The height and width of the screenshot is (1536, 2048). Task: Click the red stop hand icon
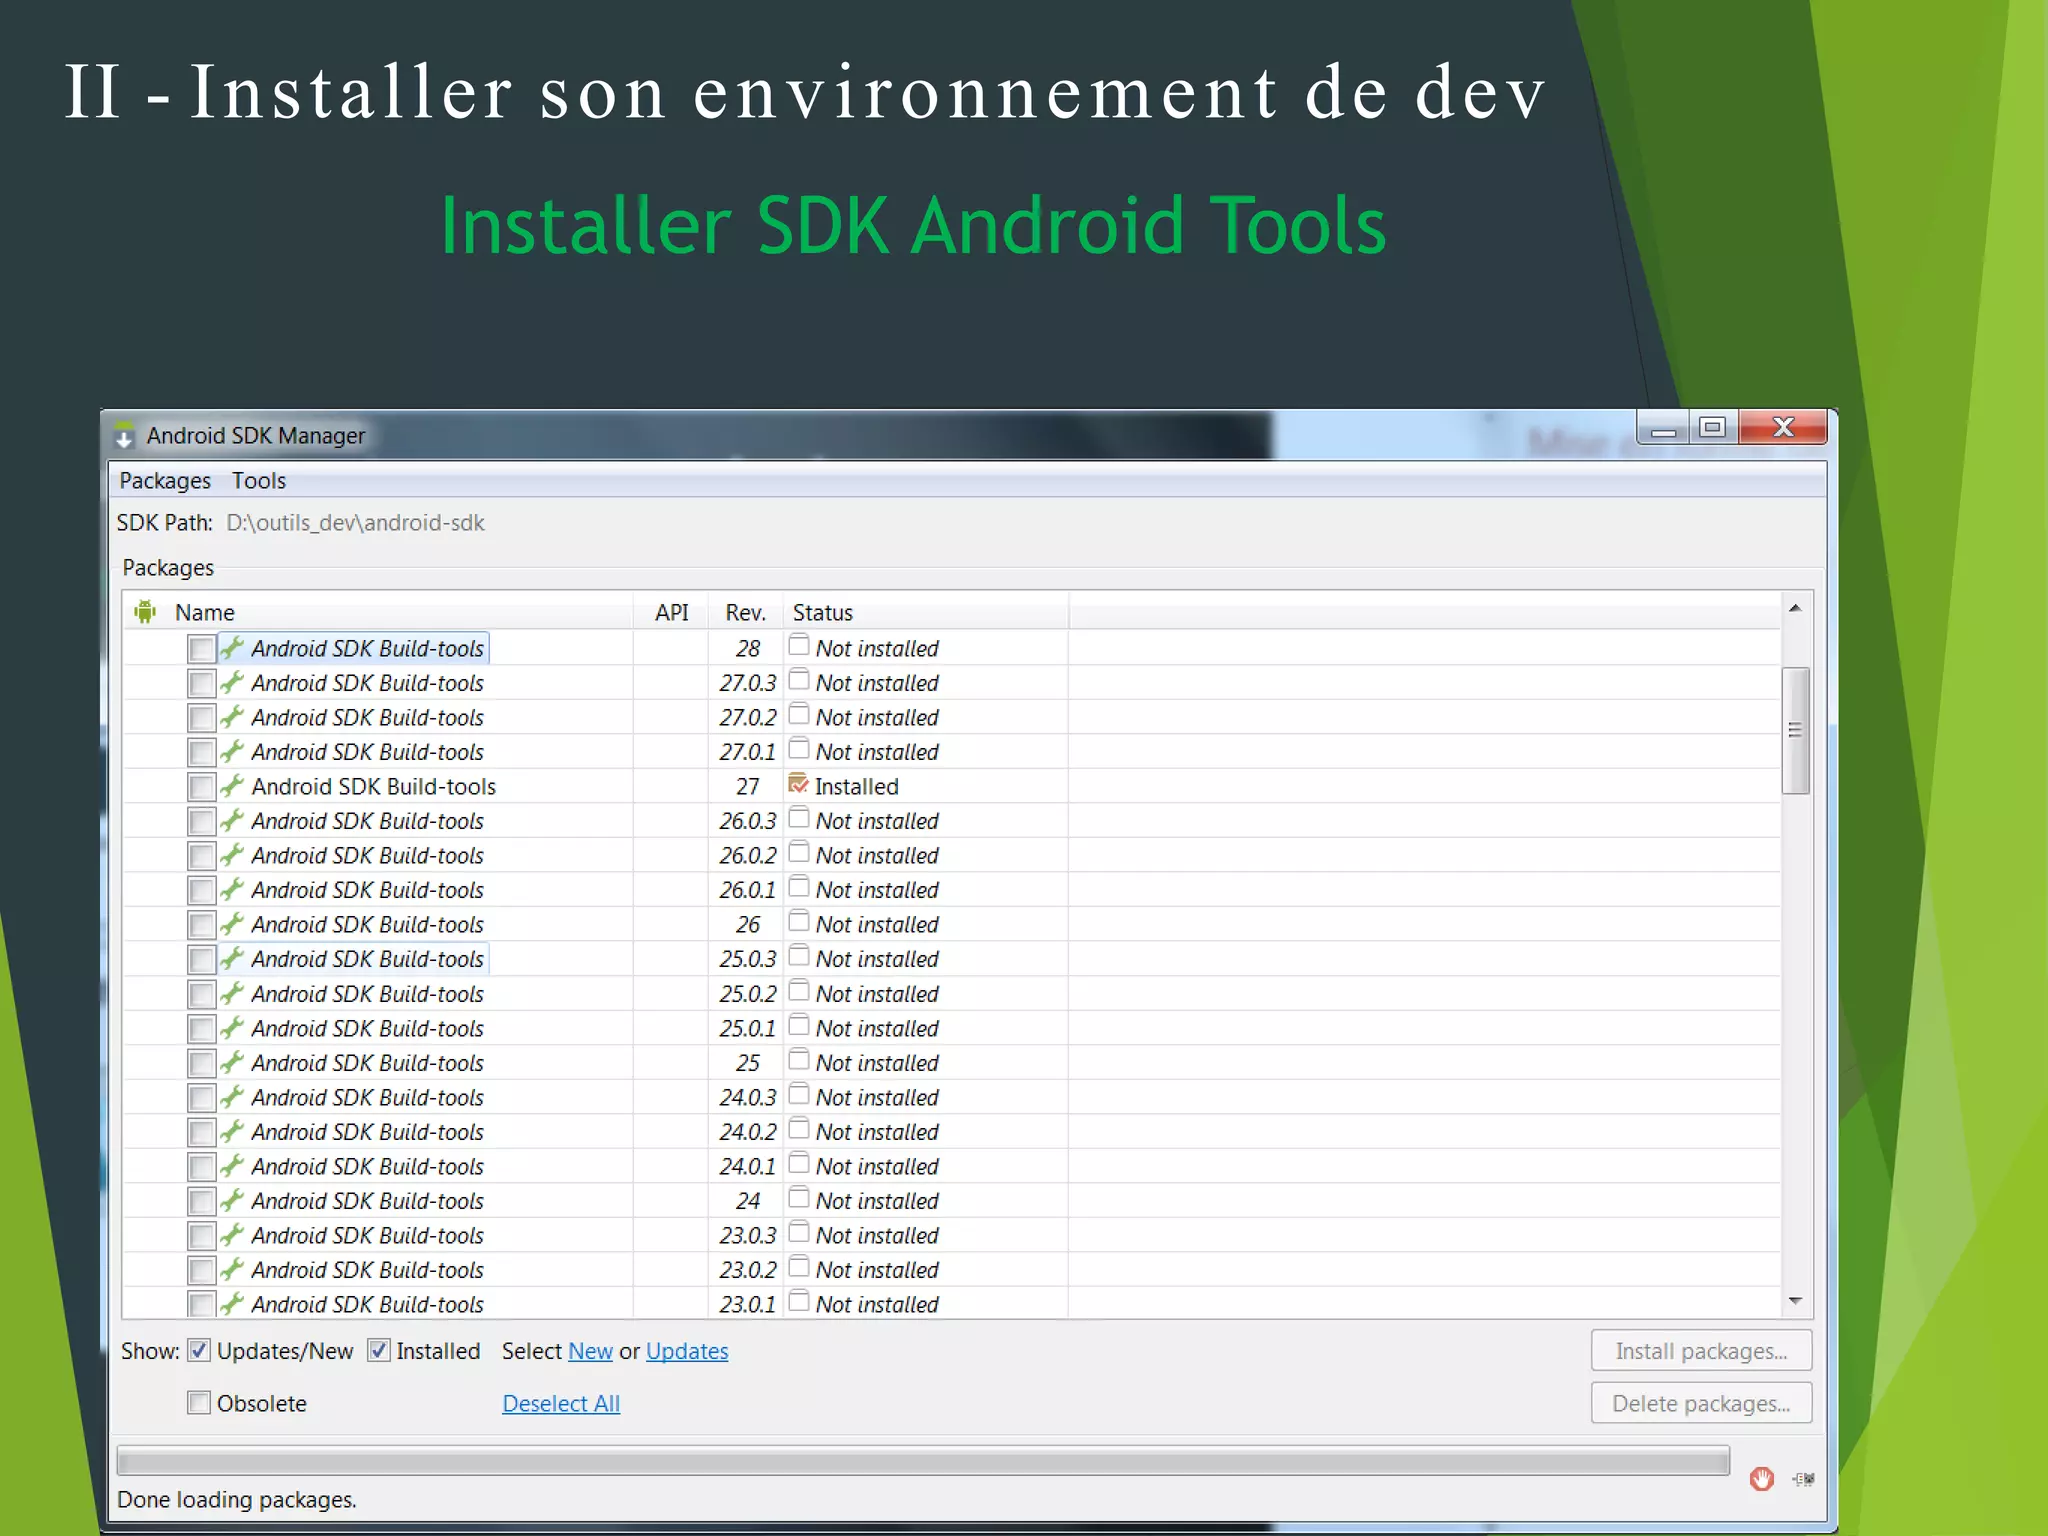pyautogui.click(x=1762, y=1479)
